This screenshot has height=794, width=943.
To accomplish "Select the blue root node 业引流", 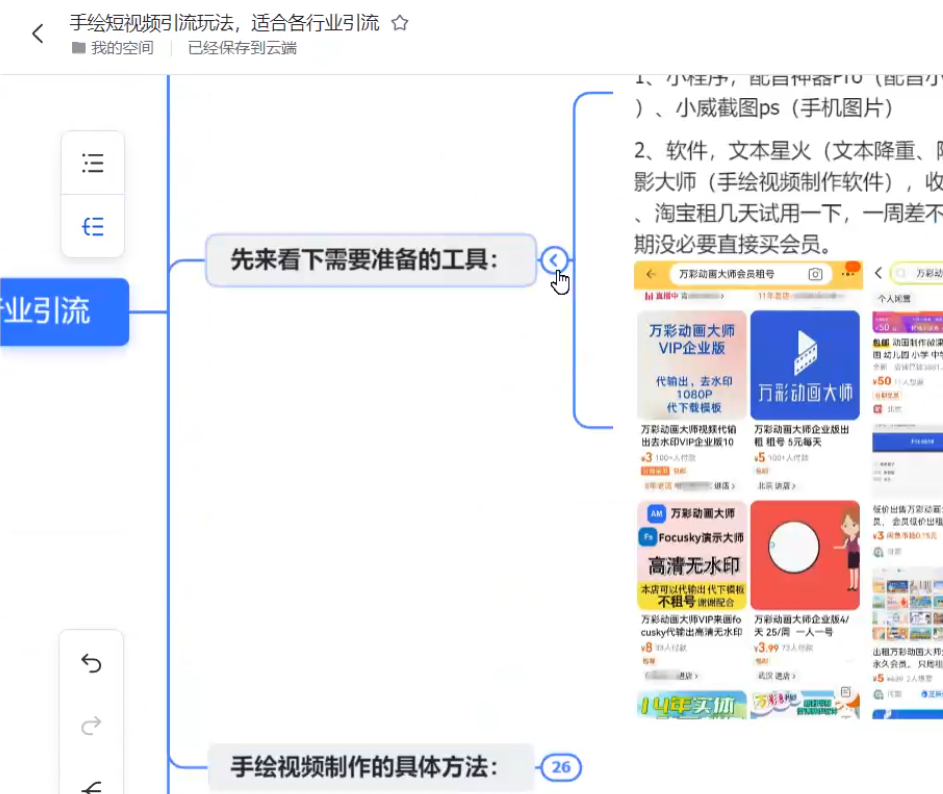I will pyautogui.click(x=62, y=312).
